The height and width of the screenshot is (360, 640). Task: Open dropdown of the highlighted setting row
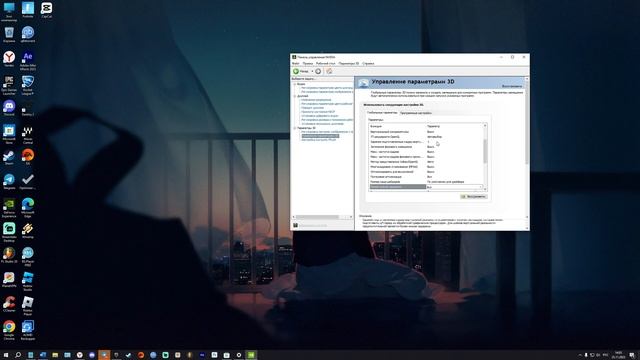pyautogui.click(x=480, y=187)
